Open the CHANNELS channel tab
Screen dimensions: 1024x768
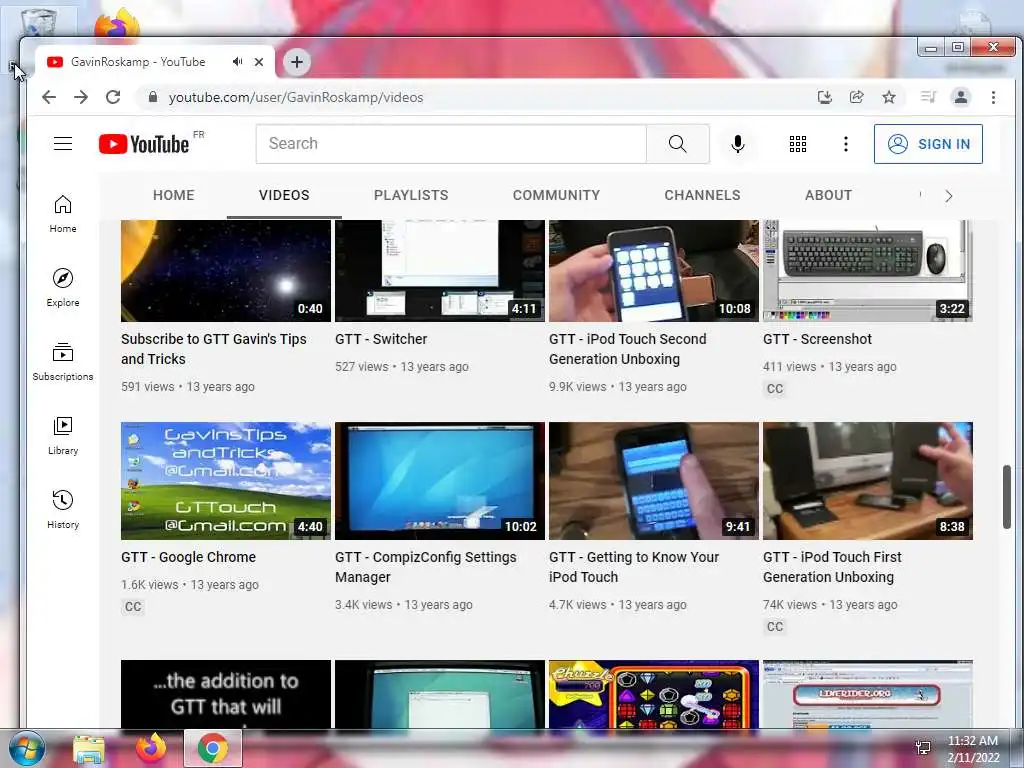tap(703, 195)
